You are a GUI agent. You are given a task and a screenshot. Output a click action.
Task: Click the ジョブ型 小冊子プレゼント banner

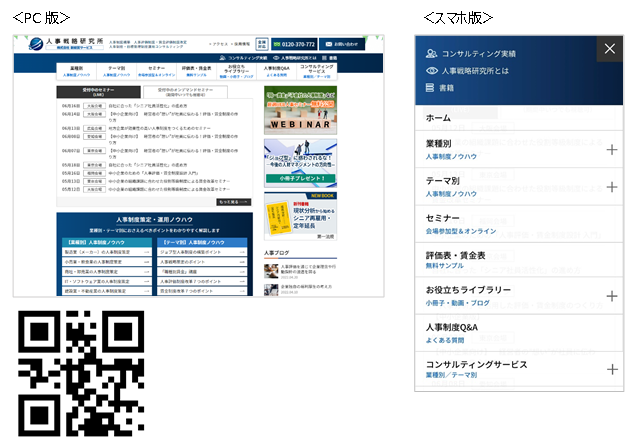(300, 163)
